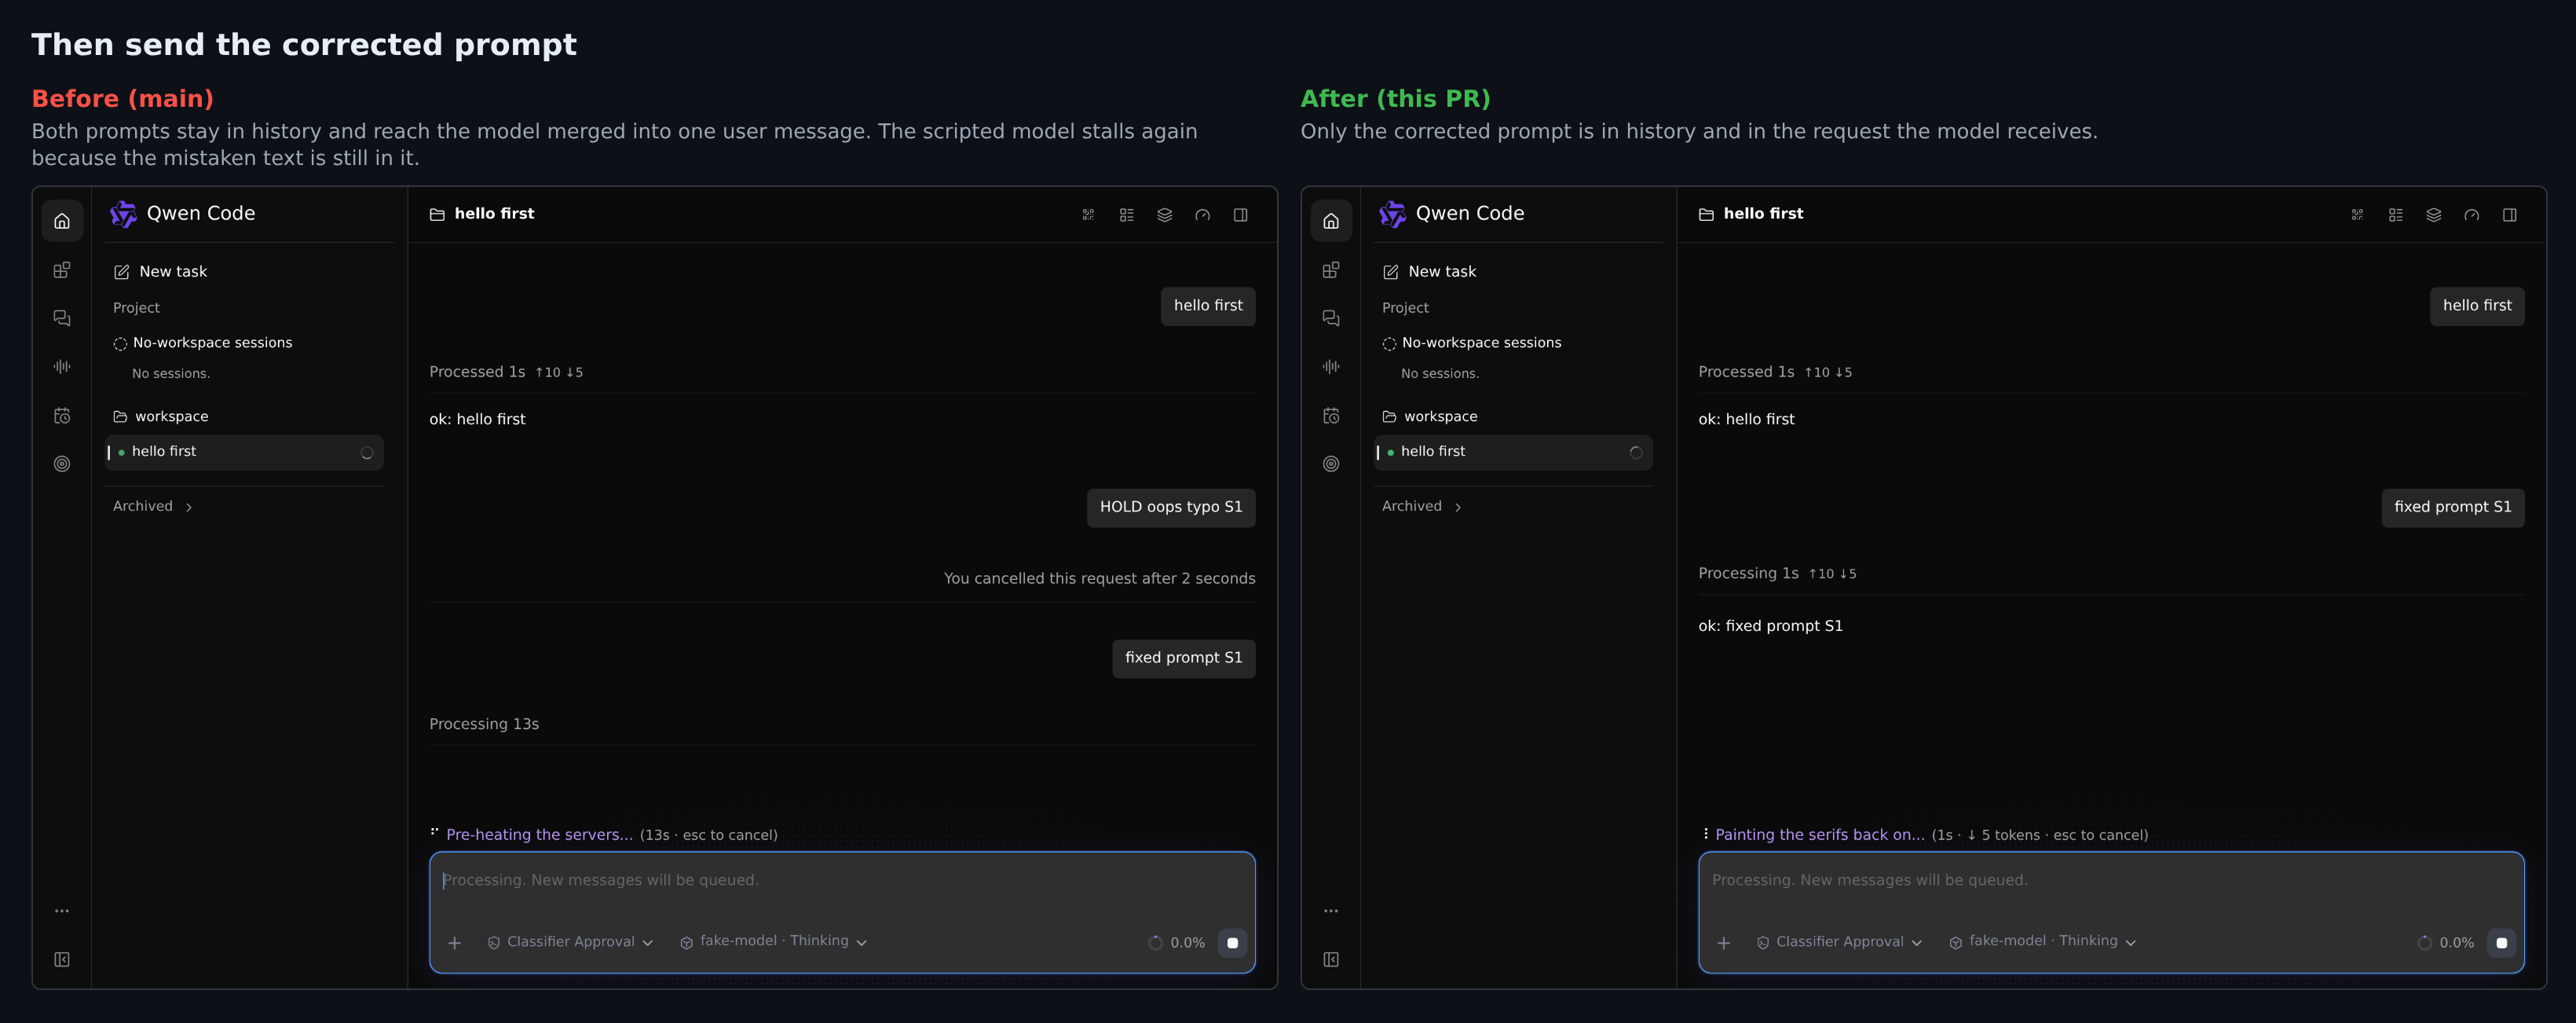This screenshot has height=1023, width=2576.
Task: Toggle right side panel in After panel header
Action: (2510, 215)
